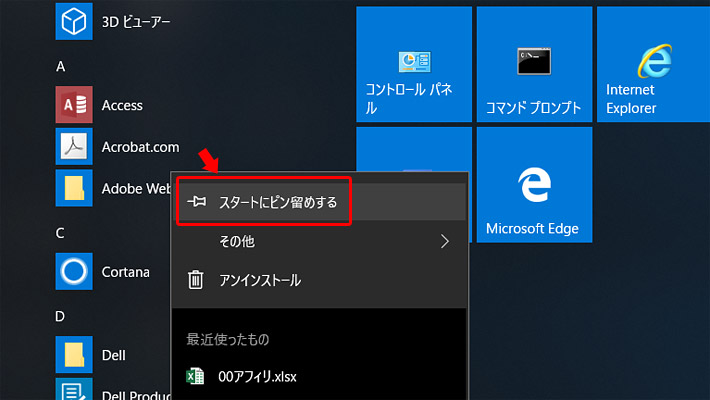Image resolution: width=710 pixels, height=400 pixels.
Task: Launch the コマンド プロンプト tile
Action: tap(534, 64)
